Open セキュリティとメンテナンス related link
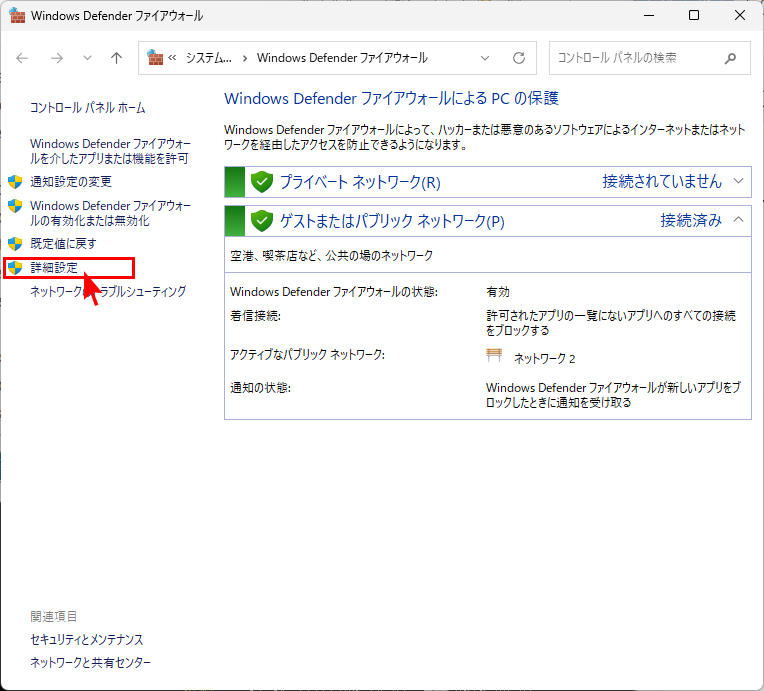Screen dimensions: 764x691 pos(86,639)
